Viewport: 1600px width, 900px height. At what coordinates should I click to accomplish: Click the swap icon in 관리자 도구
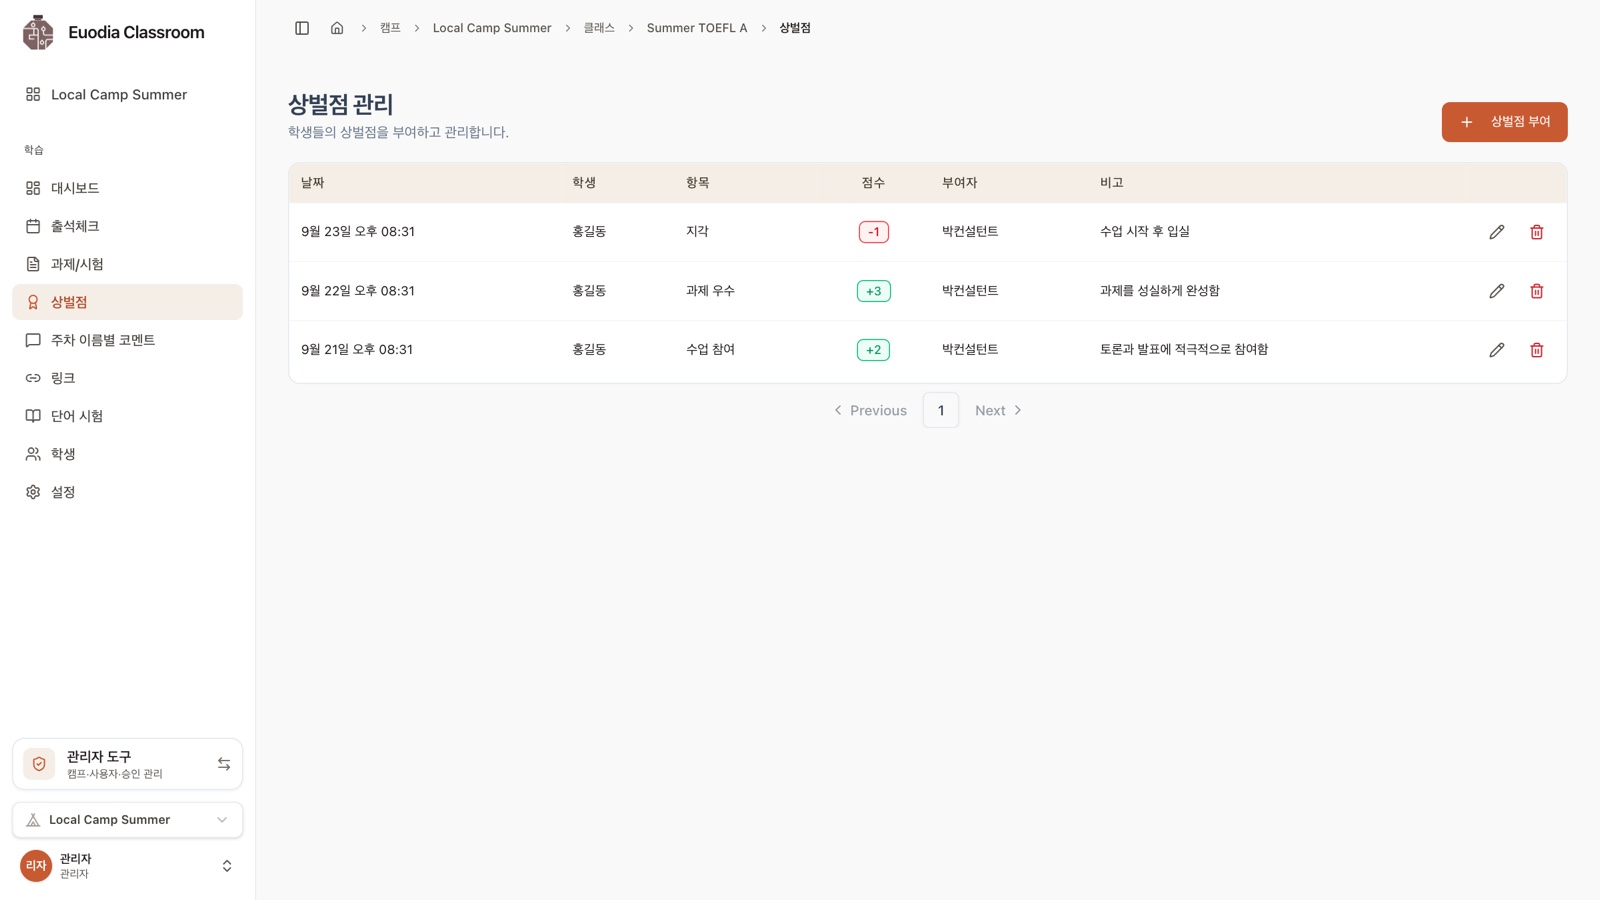(224, 764)
